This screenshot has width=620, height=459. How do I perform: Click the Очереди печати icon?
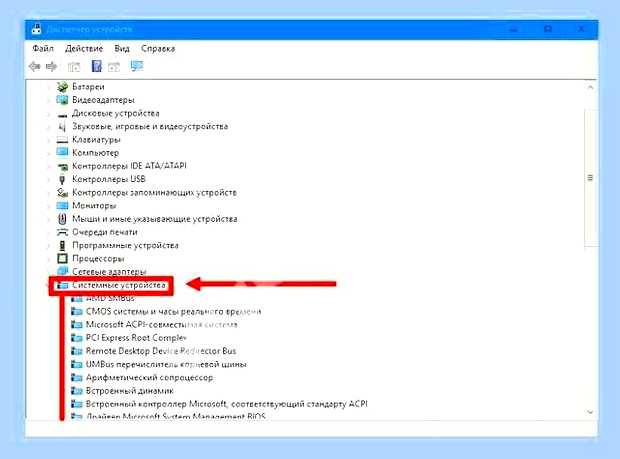pyautogui.click(x=62, y=232)
